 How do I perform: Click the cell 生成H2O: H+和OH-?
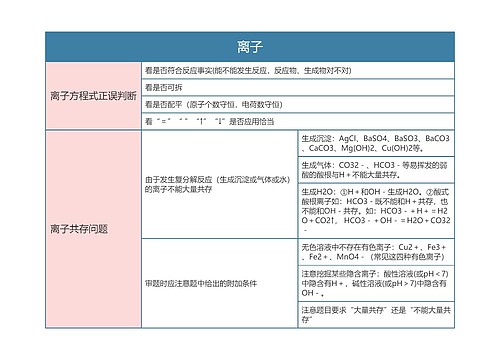[376, 211]
